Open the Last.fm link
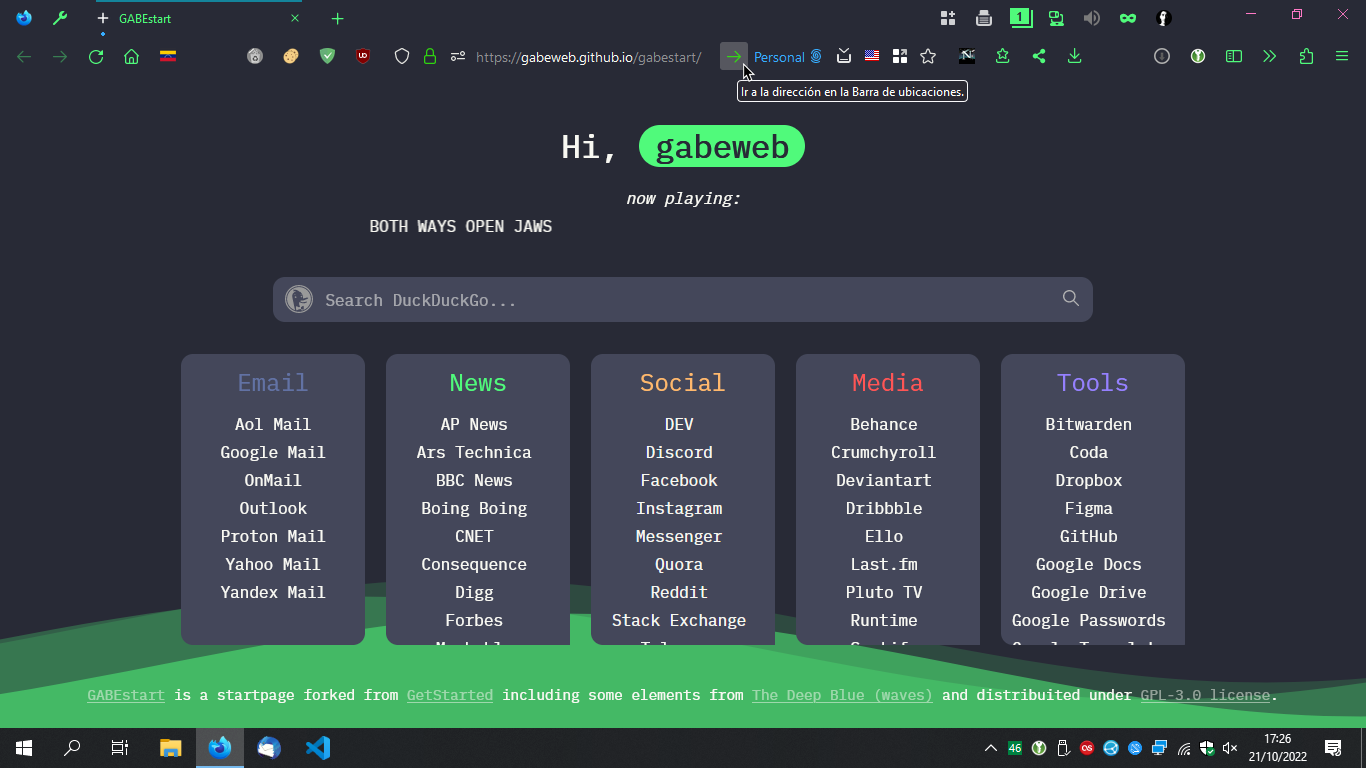Image resolution: width=1366 pixels, height=768 pixels. (x=884, y=564)
